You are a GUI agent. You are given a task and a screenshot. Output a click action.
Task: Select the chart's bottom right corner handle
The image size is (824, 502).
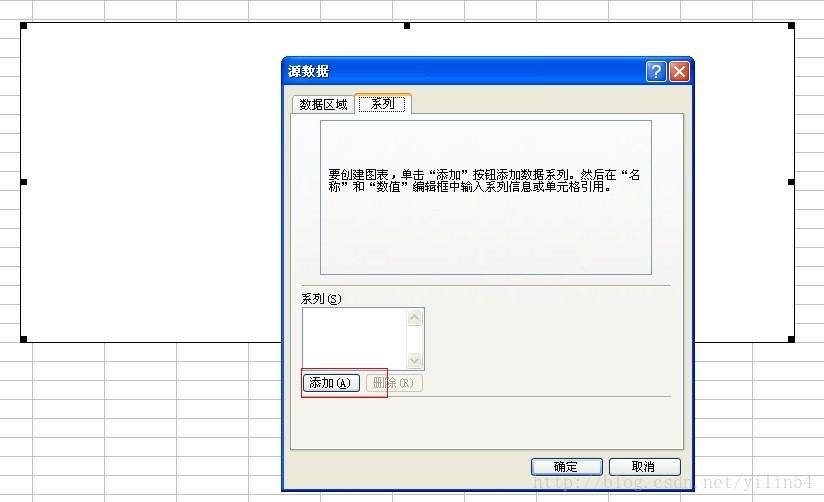click(791, 339)
